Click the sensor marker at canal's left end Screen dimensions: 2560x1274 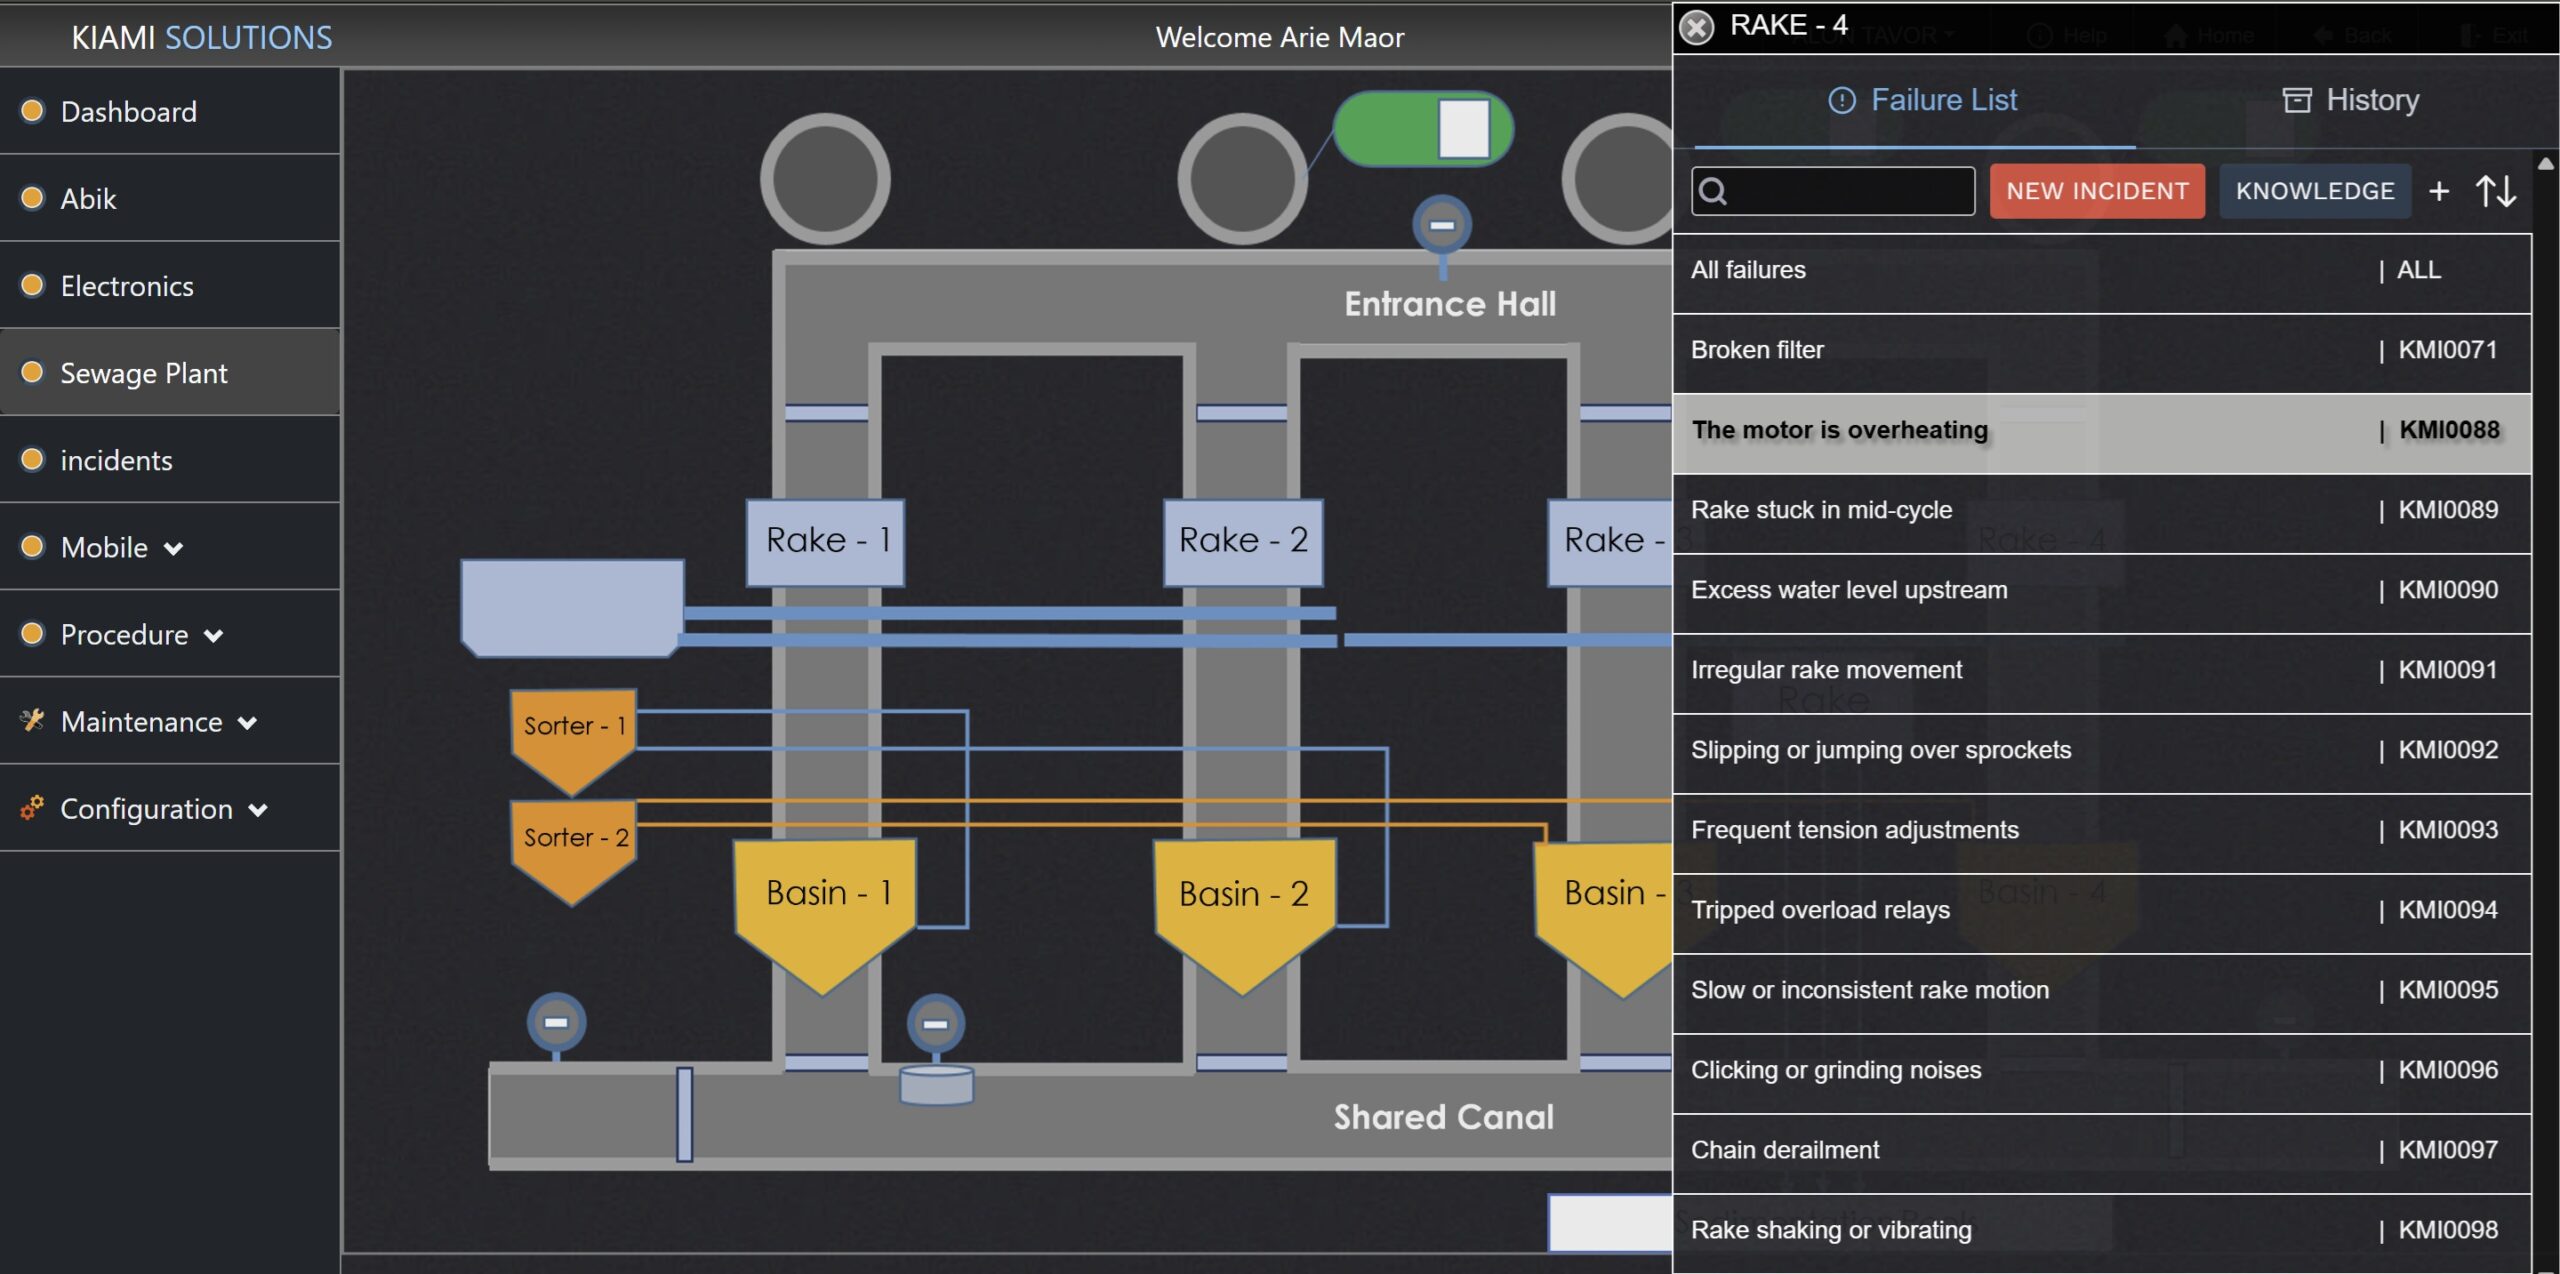pos(556,1022)
